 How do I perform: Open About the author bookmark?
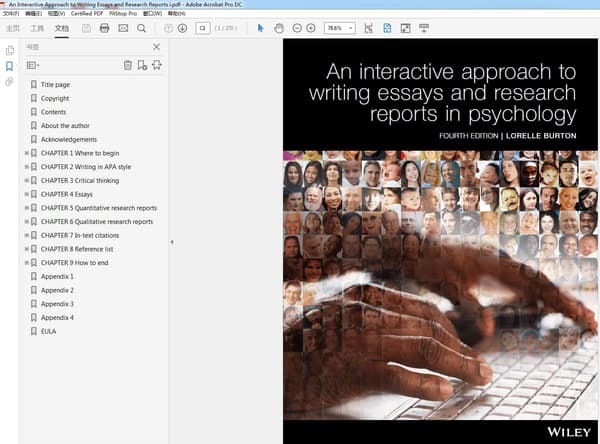pyautogui.click(x=65, y=126)
